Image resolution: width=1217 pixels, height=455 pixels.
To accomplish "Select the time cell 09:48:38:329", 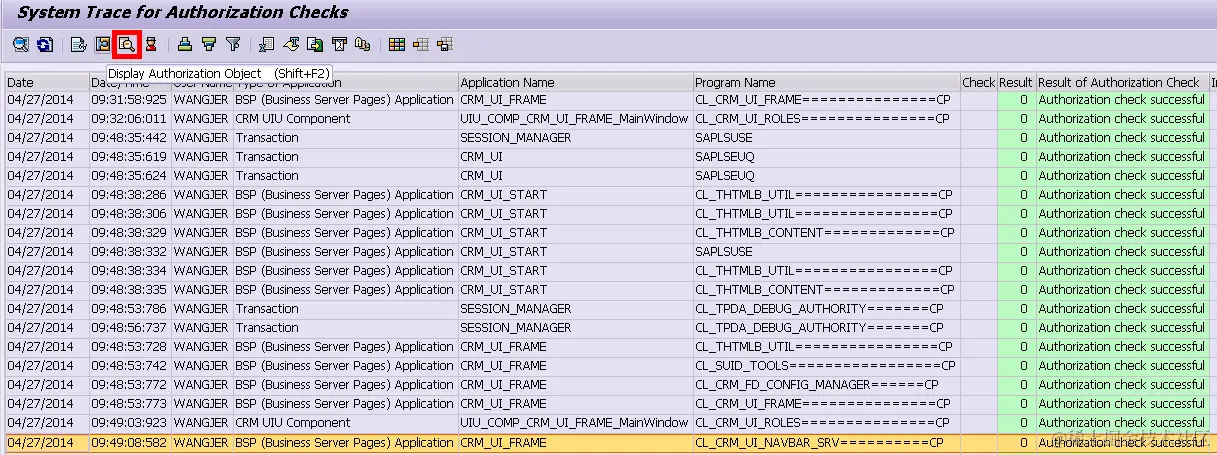I will point(130,233).
